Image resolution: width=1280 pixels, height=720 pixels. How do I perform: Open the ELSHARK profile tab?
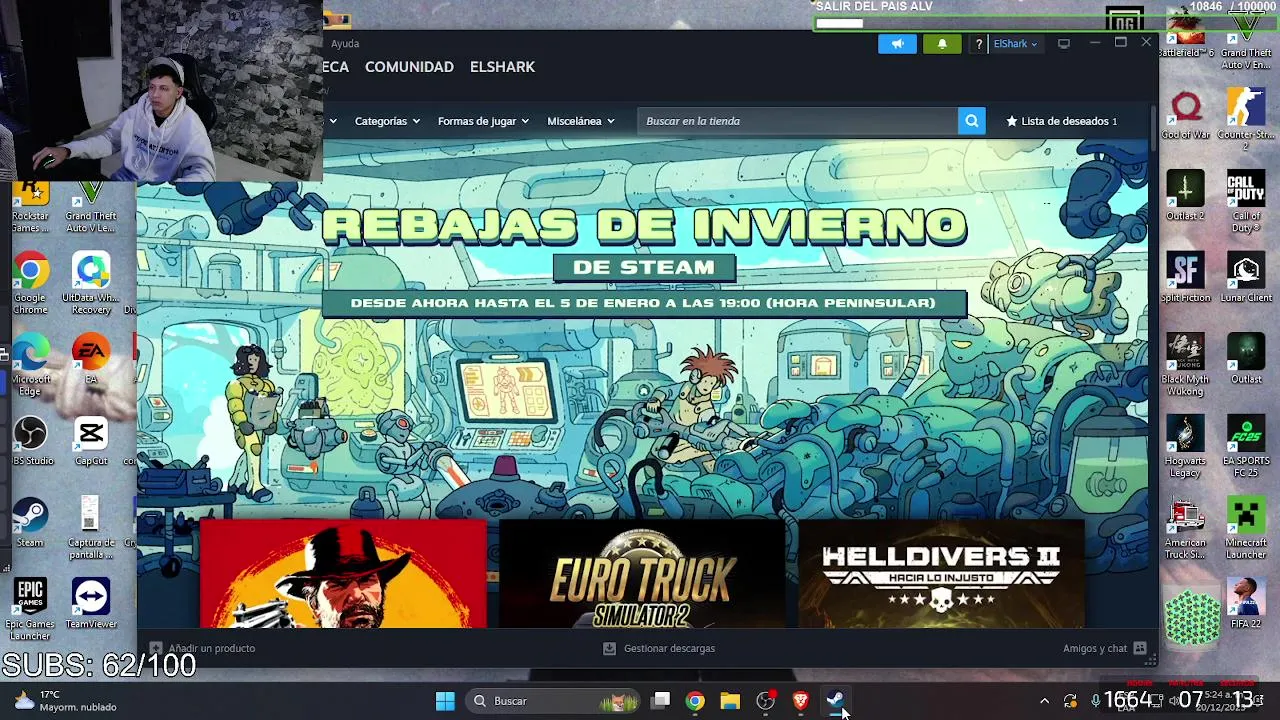[x=502, y=67]
